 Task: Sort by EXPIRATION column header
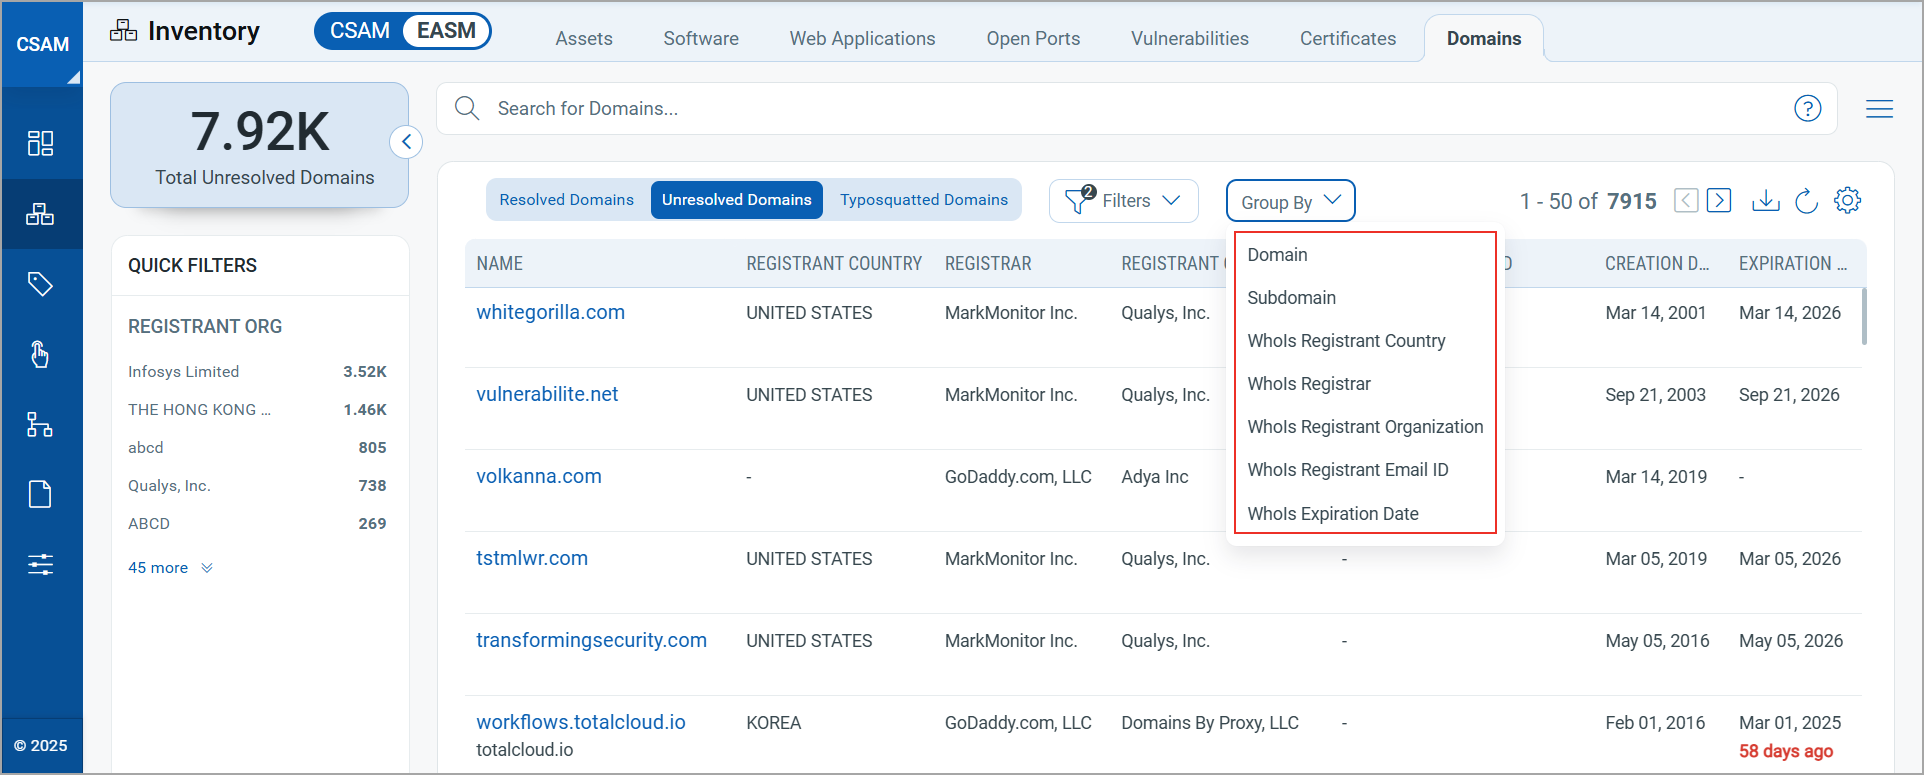click(1793, 264)
